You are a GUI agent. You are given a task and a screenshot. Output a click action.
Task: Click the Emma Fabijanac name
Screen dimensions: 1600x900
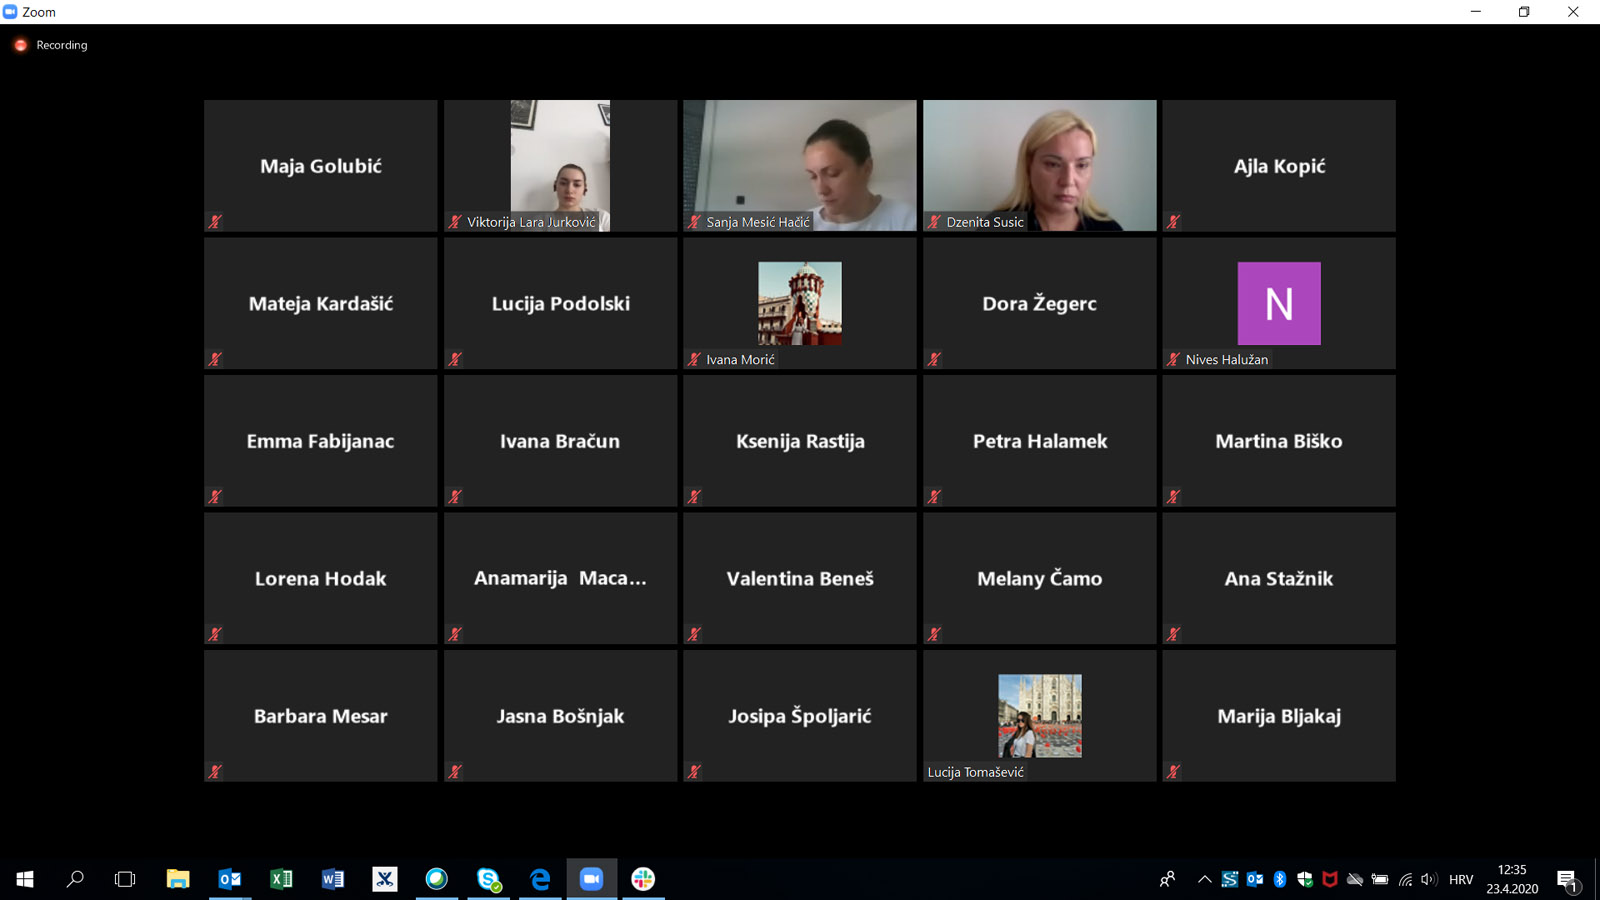(x=321, y=441)
